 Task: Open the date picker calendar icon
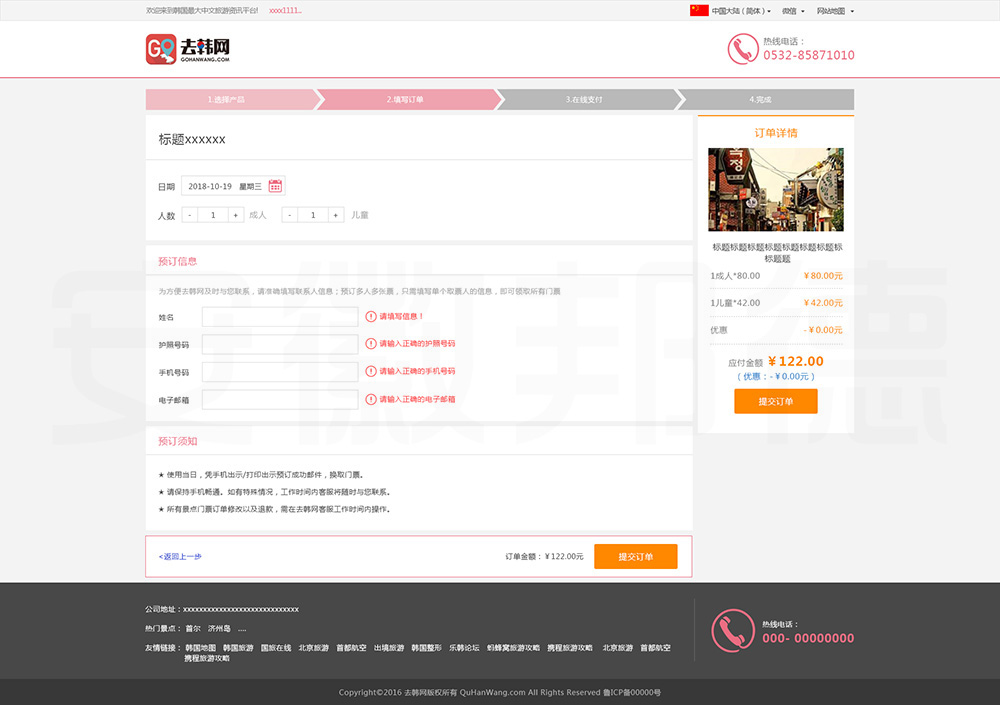click(x=275, y=186)
